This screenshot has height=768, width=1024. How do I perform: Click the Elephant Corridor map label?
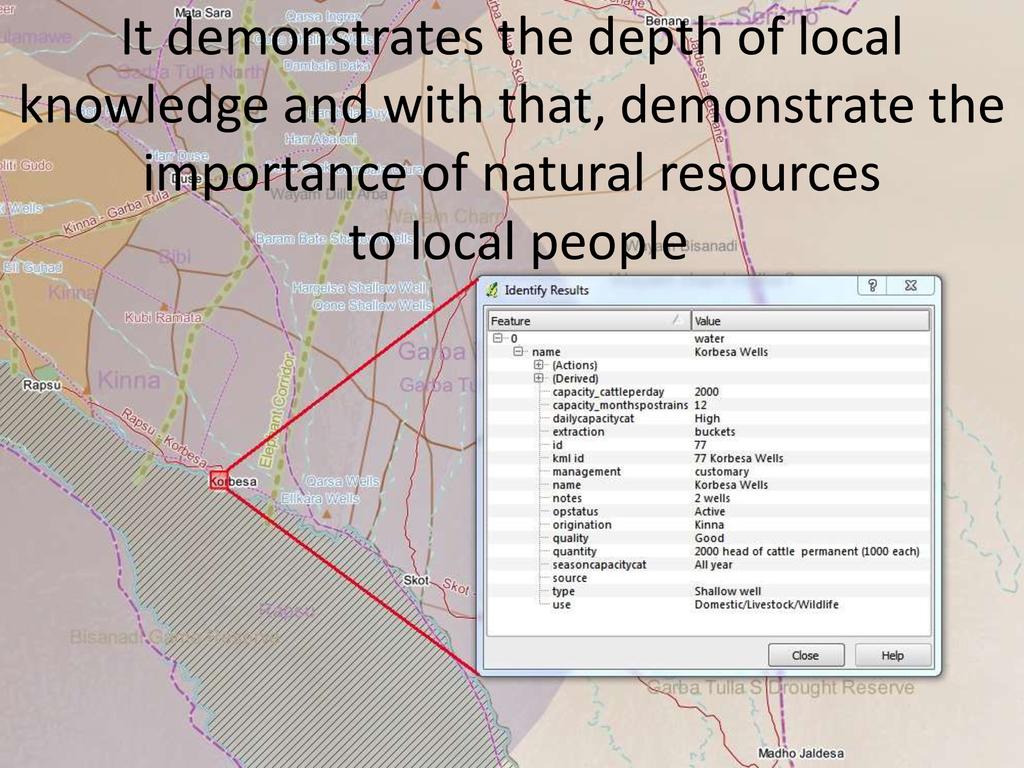(x=277, y=410)
